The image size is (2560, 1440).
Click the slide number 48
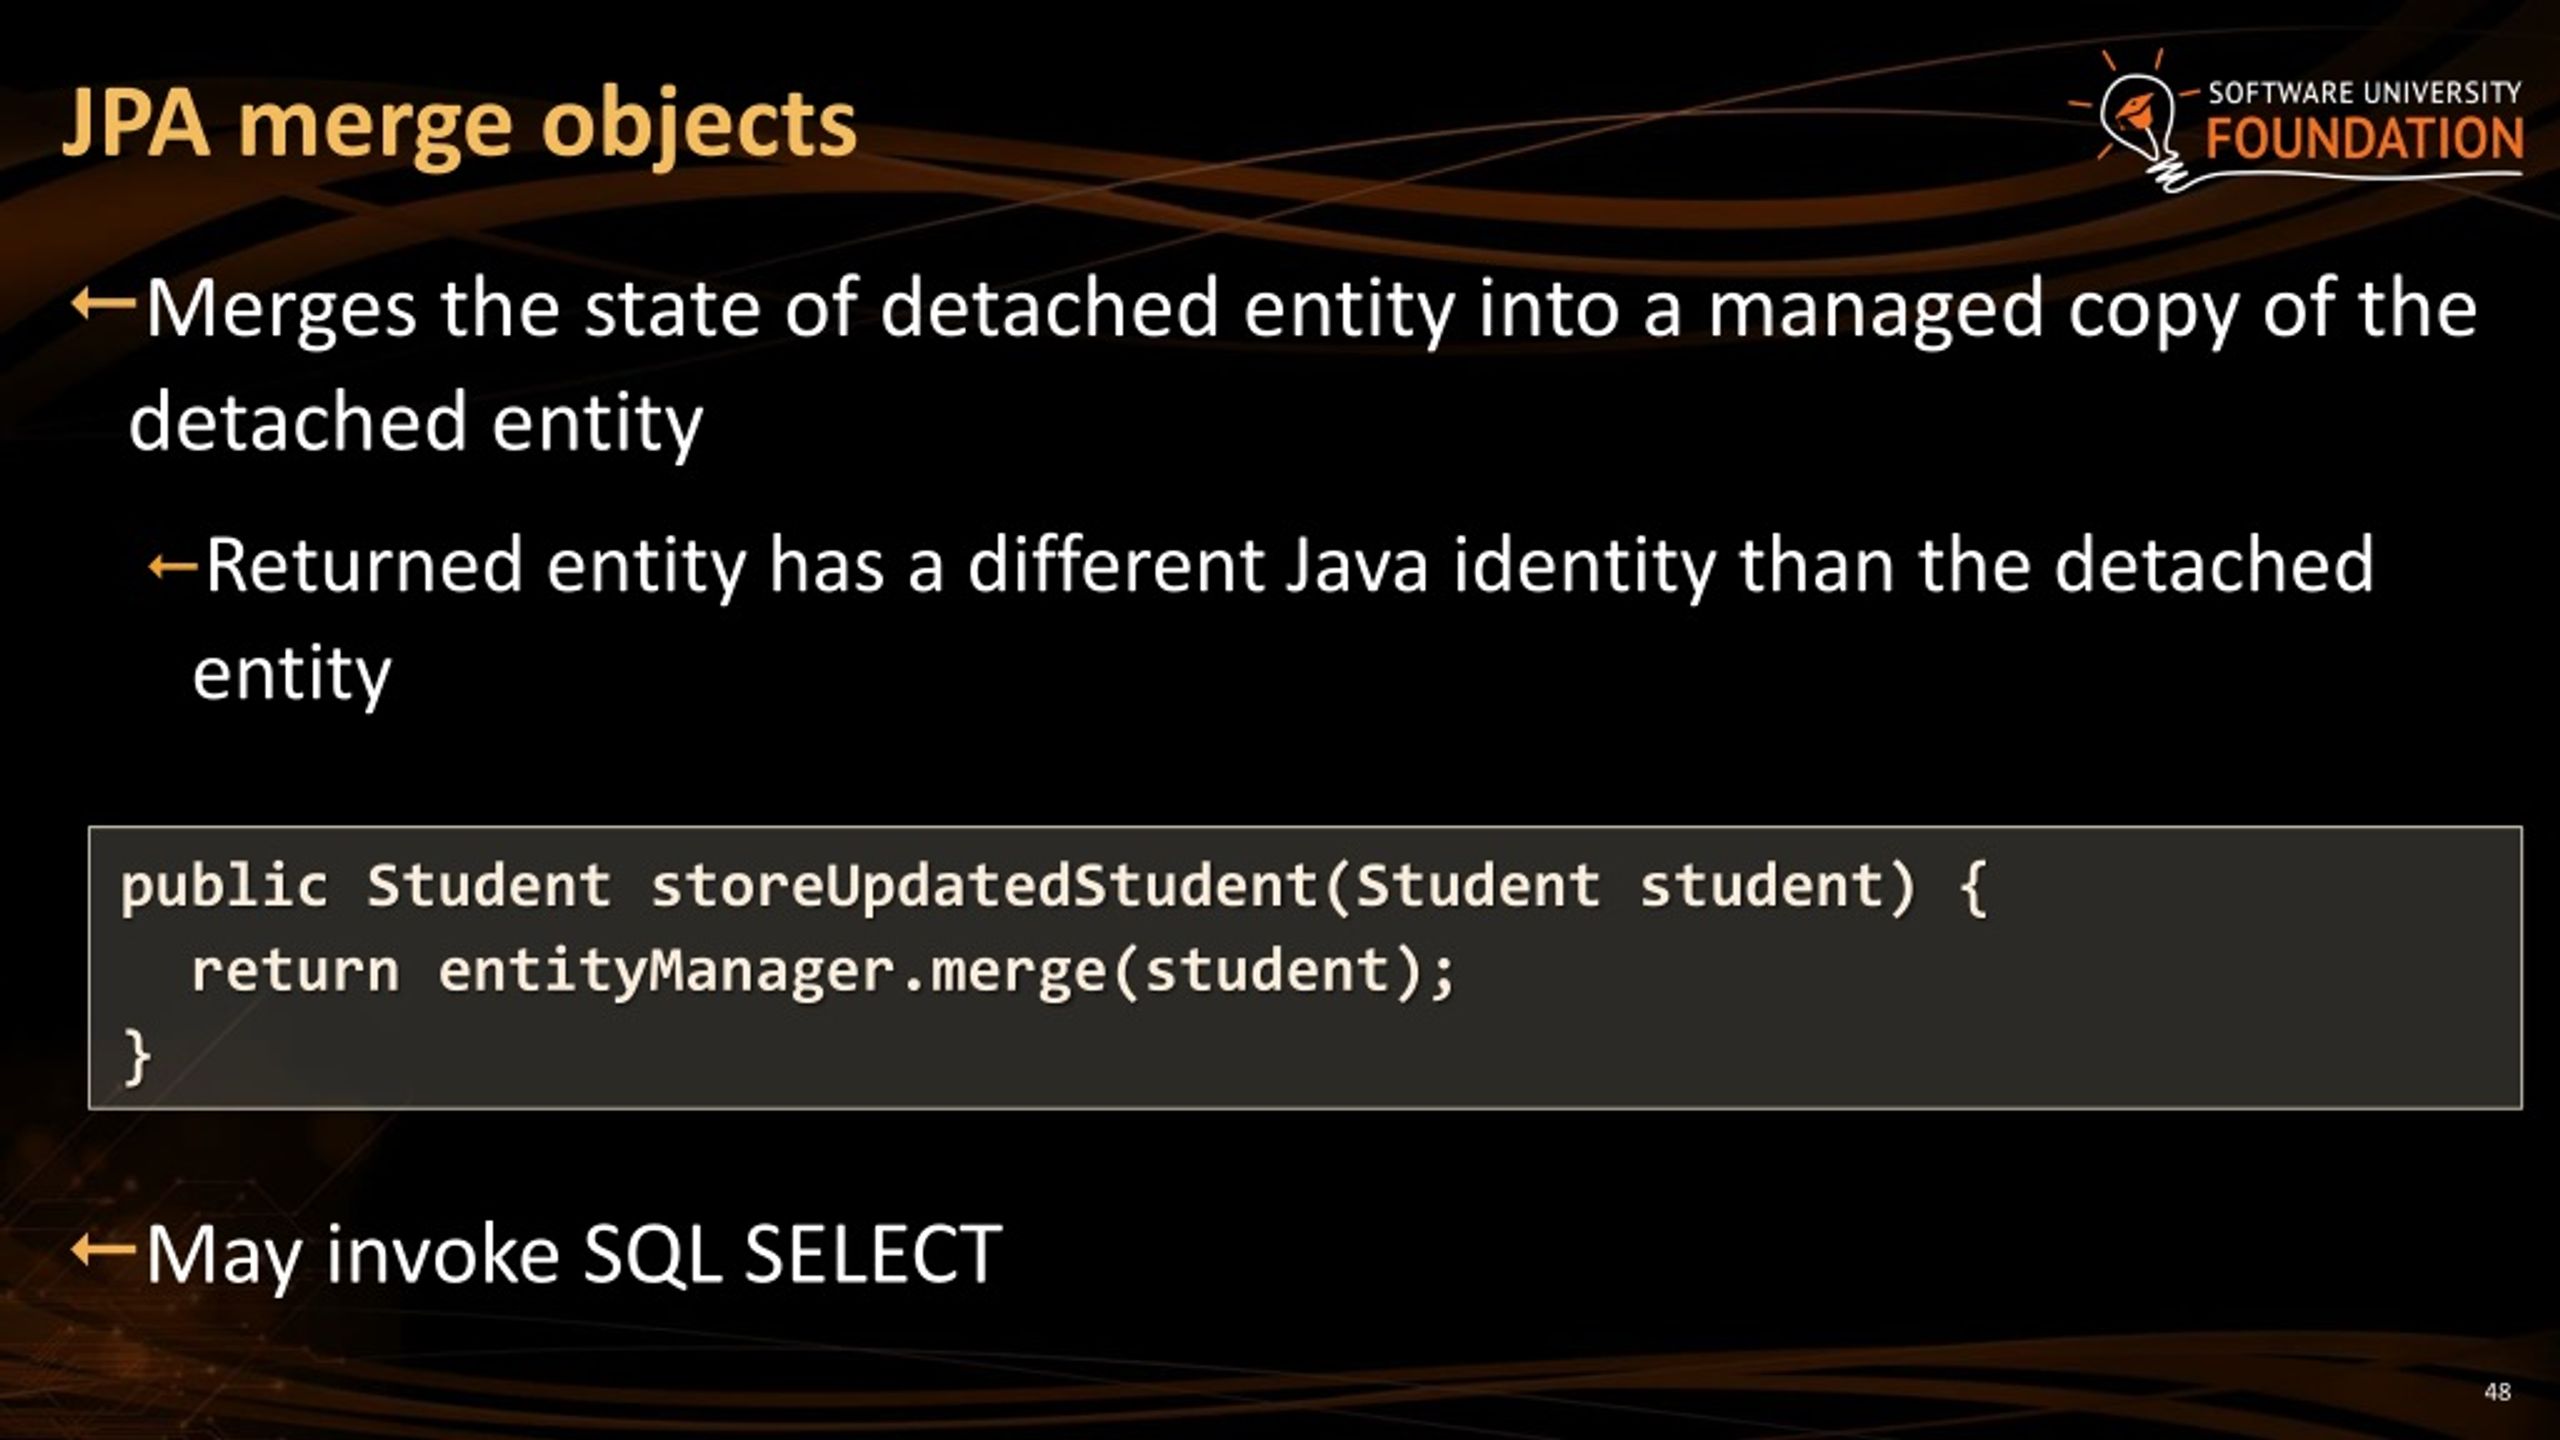(2497, 1391)
